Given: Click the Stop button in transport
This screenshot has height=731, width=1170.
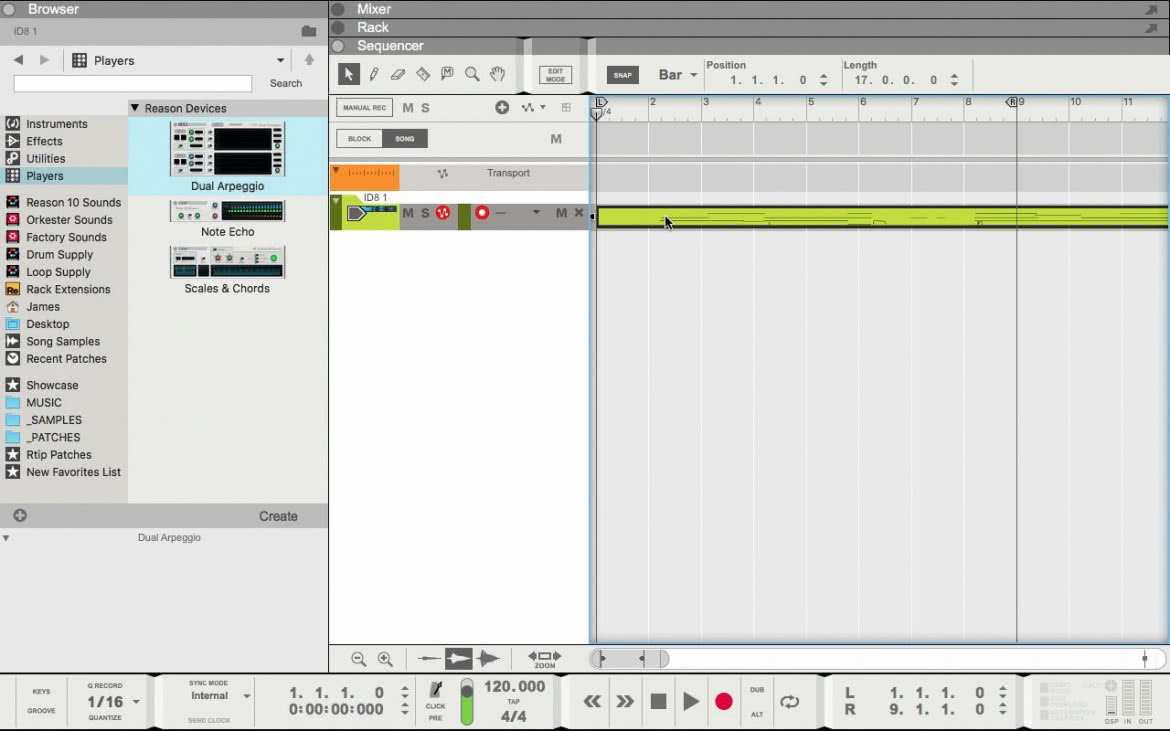Looking at the screenshot, I should (658, 701).
